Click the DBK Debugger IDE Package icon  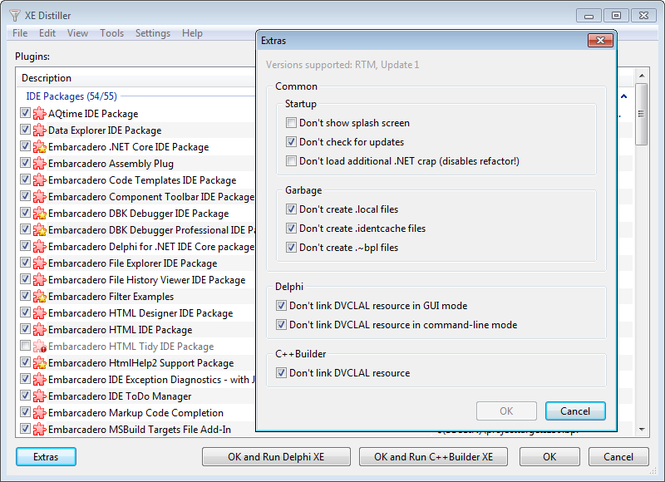(39, 213)
